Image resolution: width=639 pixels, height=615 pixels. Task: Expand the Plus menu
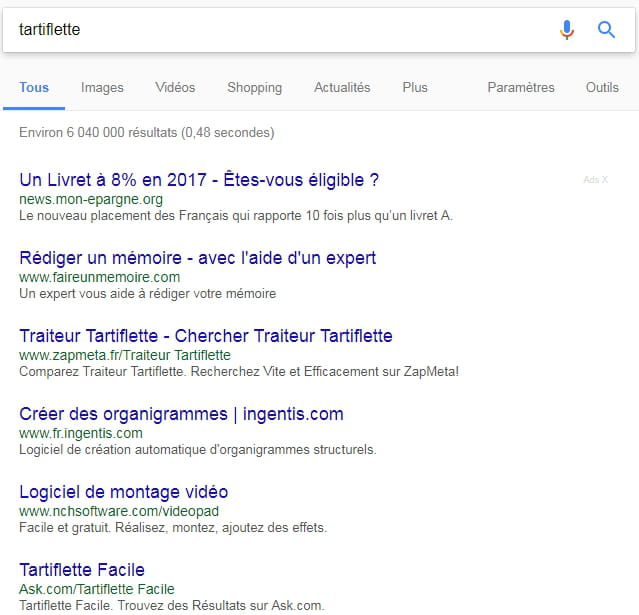415,88
